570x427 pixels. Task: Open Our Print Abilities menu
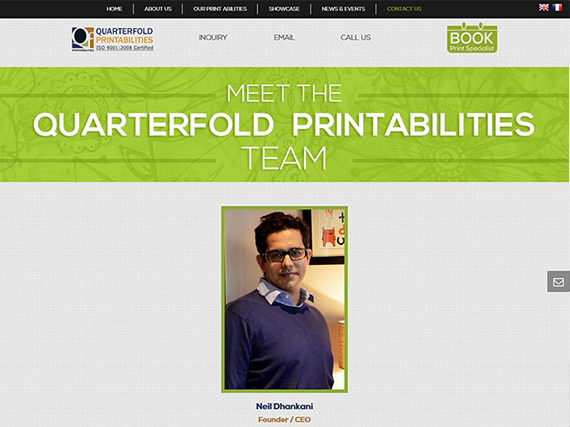click(220, 9)
